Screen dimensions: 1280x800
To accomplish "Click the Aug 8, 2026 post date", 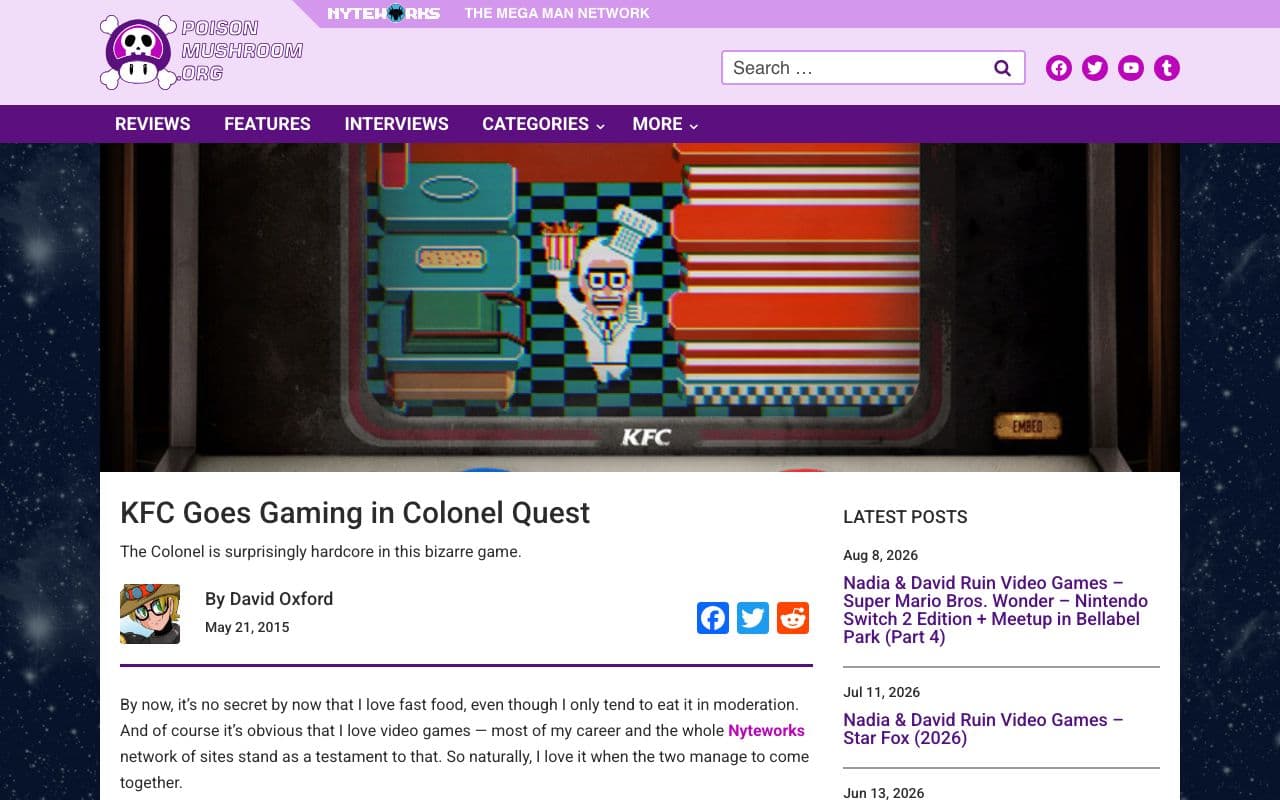I will [880, 555].
